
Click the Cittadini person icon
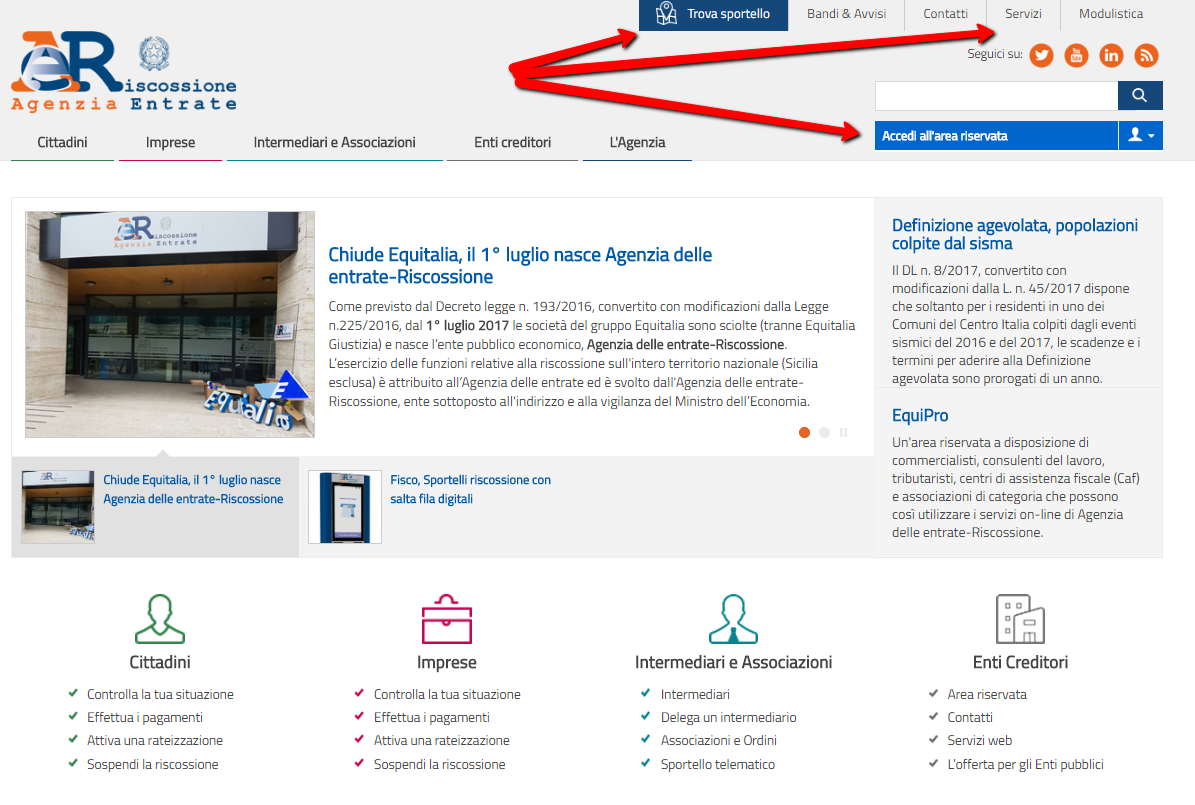[x=160, y=619]
